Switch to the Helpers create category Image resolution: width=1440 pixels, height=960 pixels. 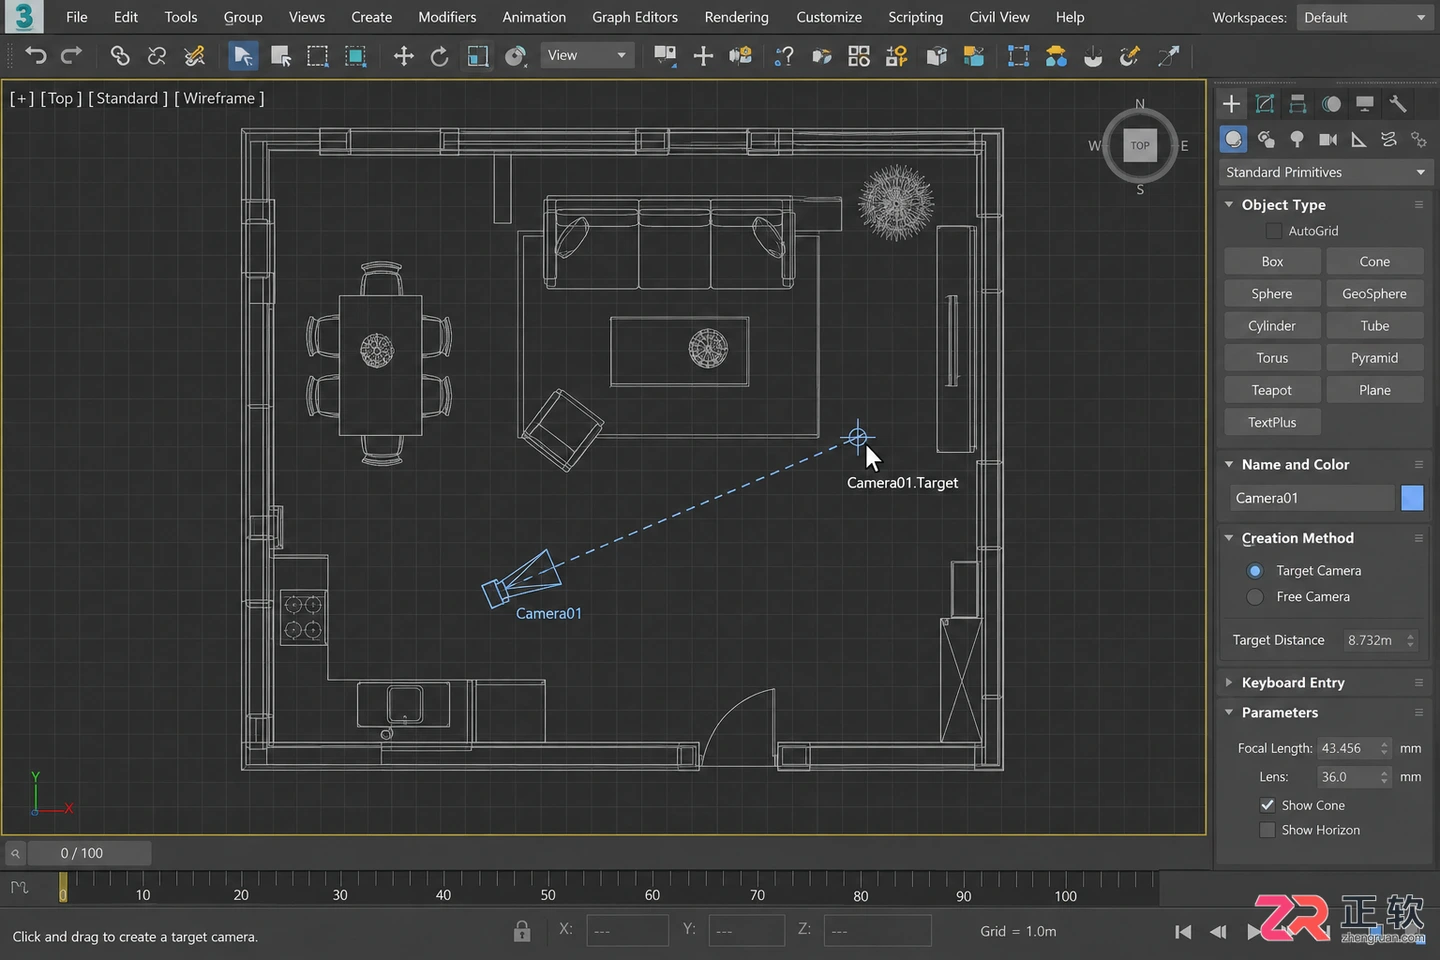[x=1359, y=139]
